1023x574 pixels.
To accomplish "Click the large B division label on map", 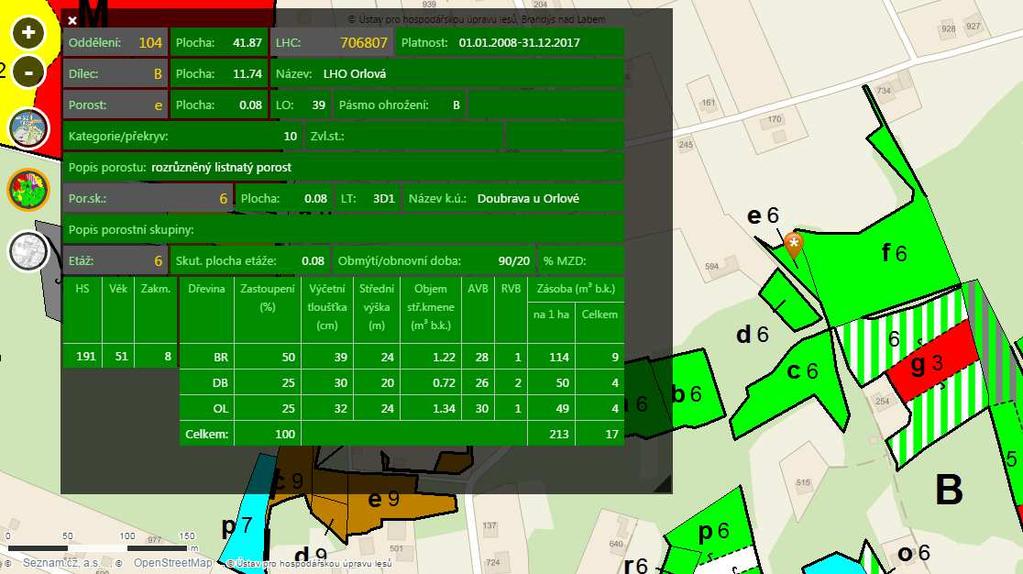I will [949, 489].
